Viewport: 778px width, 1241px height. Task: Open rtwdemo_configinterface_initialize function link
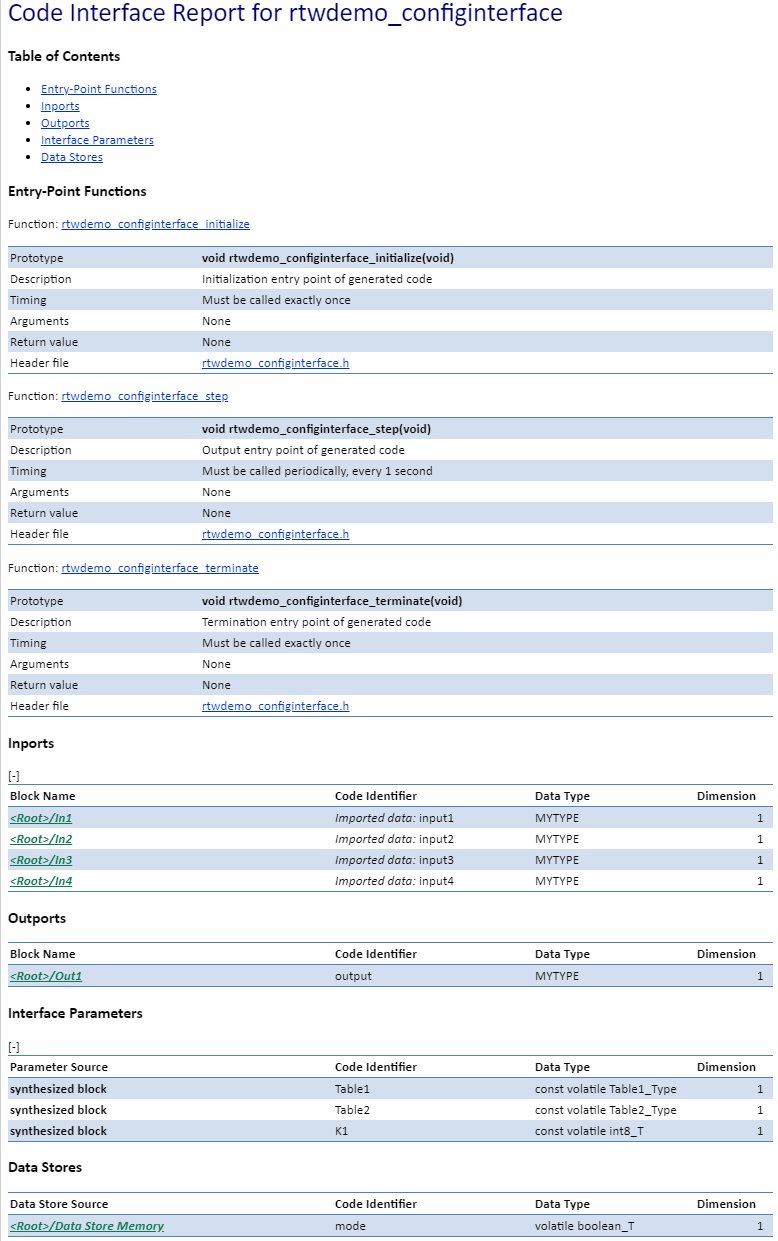[x=156, y=224]
